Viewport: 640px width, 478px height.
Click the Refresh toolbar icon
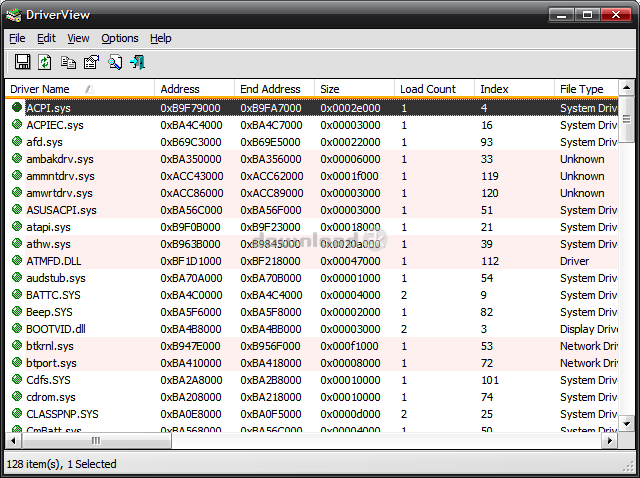click(45, 62)
